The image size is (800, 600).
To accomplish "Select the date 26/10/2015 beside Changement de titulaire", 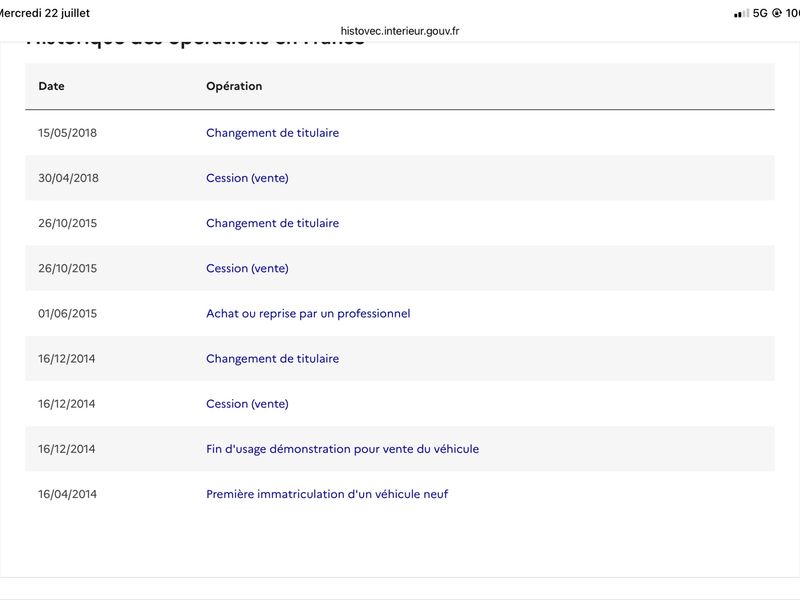I will tap(67, 223).
